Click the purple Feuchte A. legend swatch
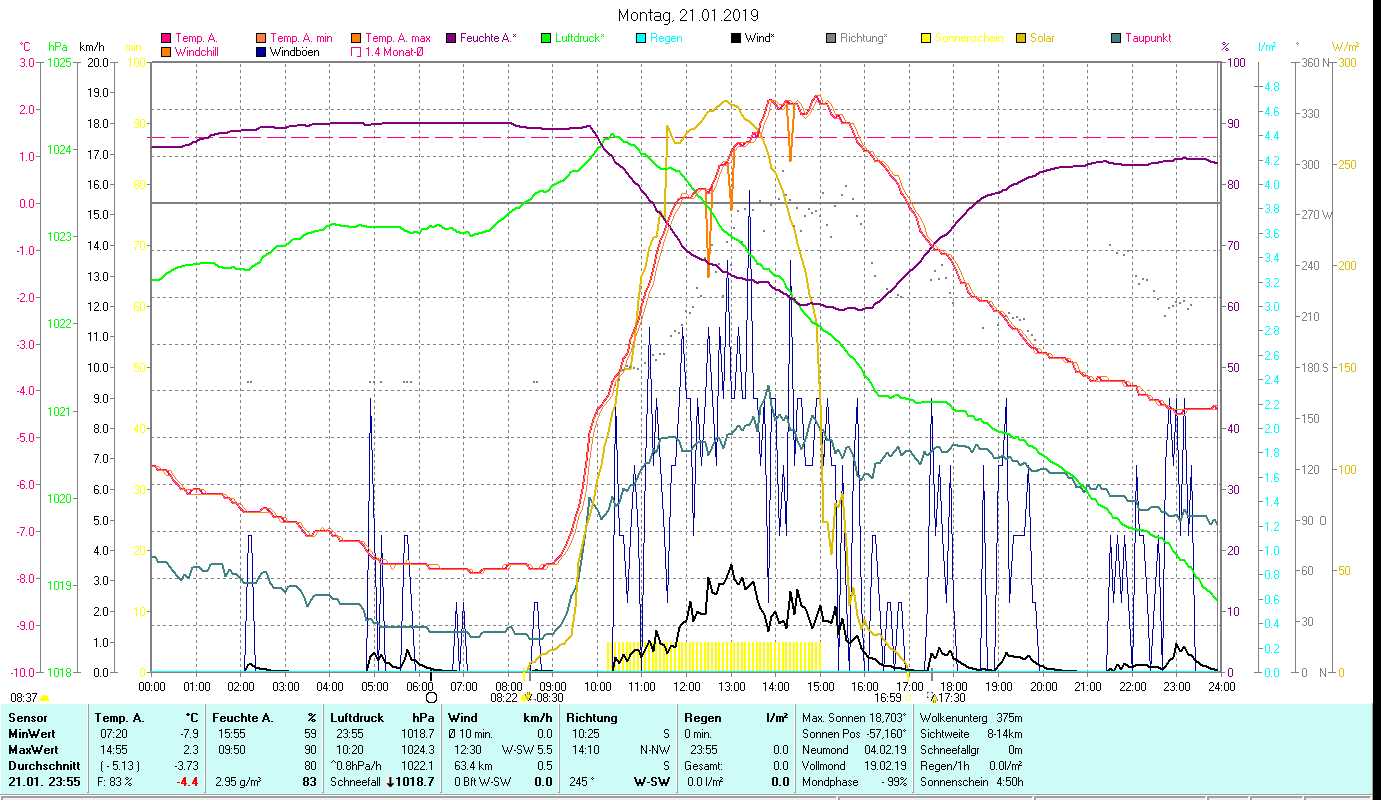Image resolution: width=1381 pixels, height=800 pixels. click(x=451, y=38)
